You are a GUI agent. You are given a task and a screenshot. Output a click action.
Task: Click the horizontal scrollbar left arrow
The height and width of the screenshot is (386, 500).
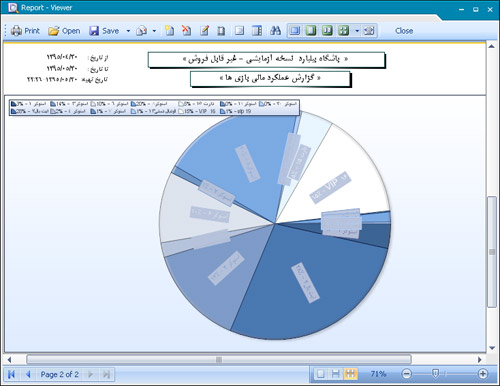tap(9, 360)
